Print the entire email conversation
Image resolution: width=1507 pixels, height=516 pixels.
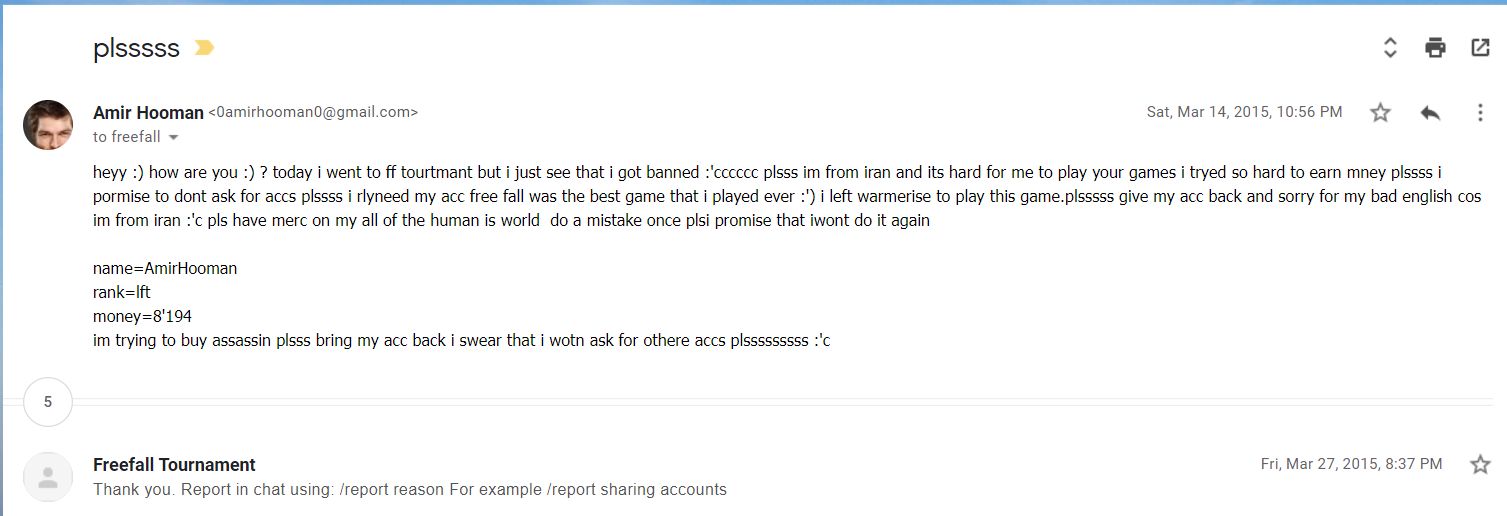click(x=1435, y=47)
